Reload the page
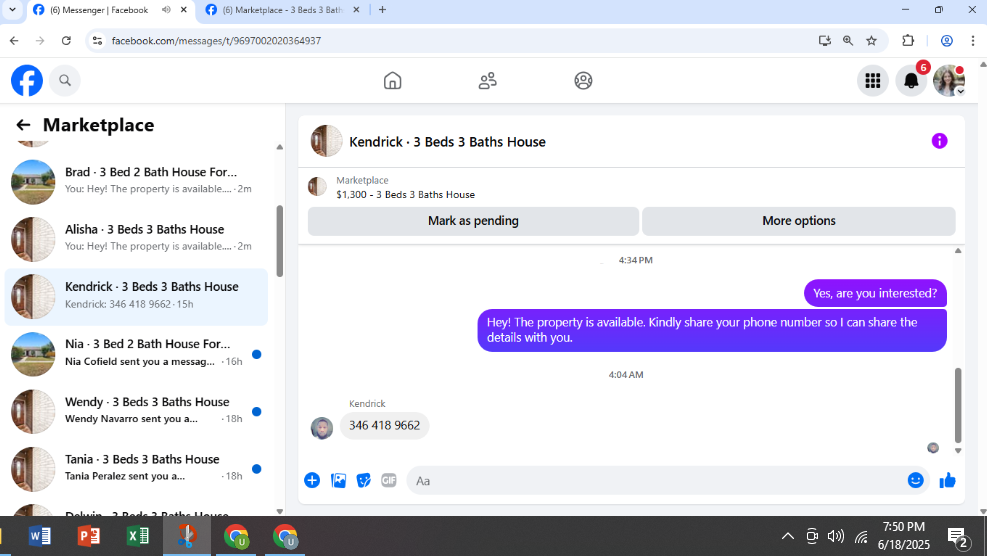 pyautogui.click(x=66, y=41)
